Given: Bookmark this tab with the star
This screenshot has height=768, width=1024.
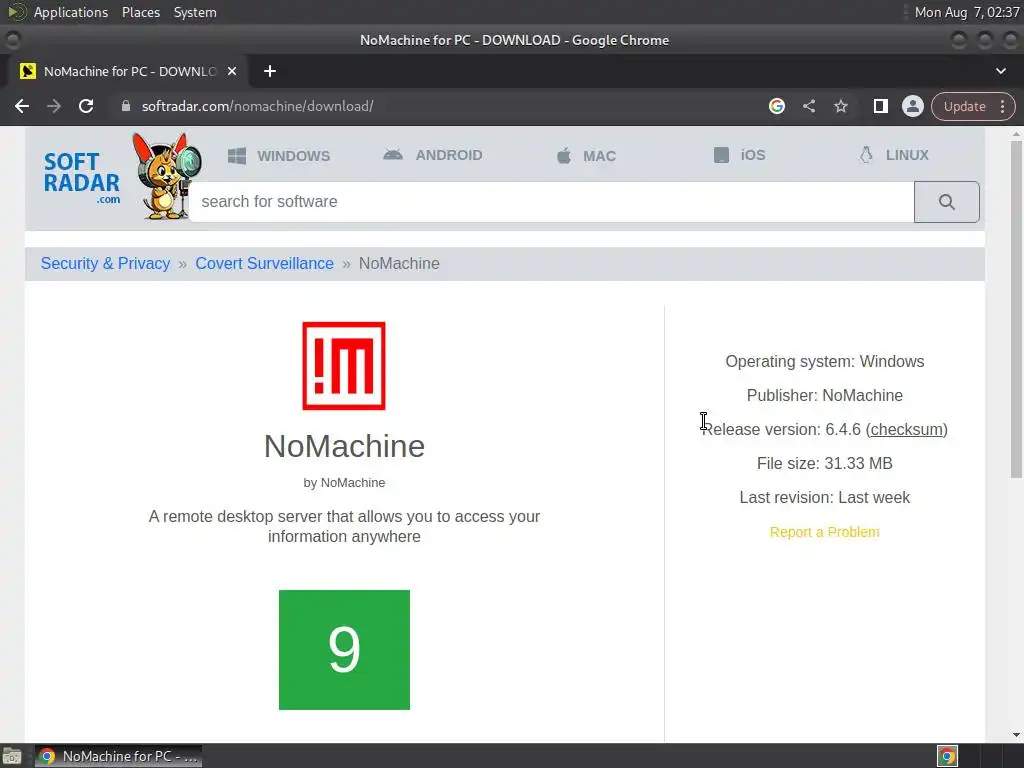Looking at the screenshot, I should click(840, 106).
